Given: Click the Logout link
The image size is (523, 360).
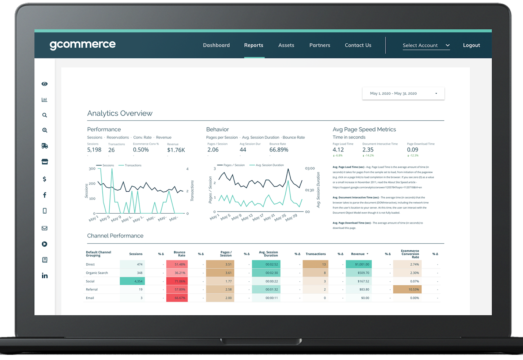Looking at the screenshot, I should click(x=471, y=45).
